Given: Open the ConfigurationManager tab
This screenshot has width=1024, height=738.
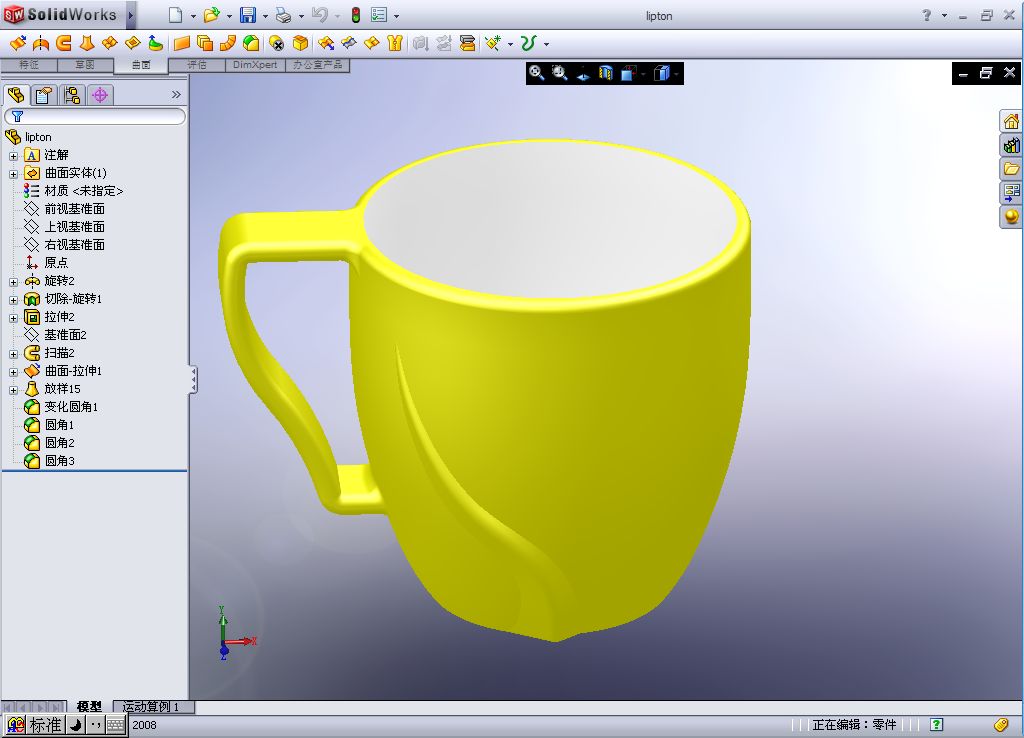Looking at the screenshot, I should tap(72, 95).
